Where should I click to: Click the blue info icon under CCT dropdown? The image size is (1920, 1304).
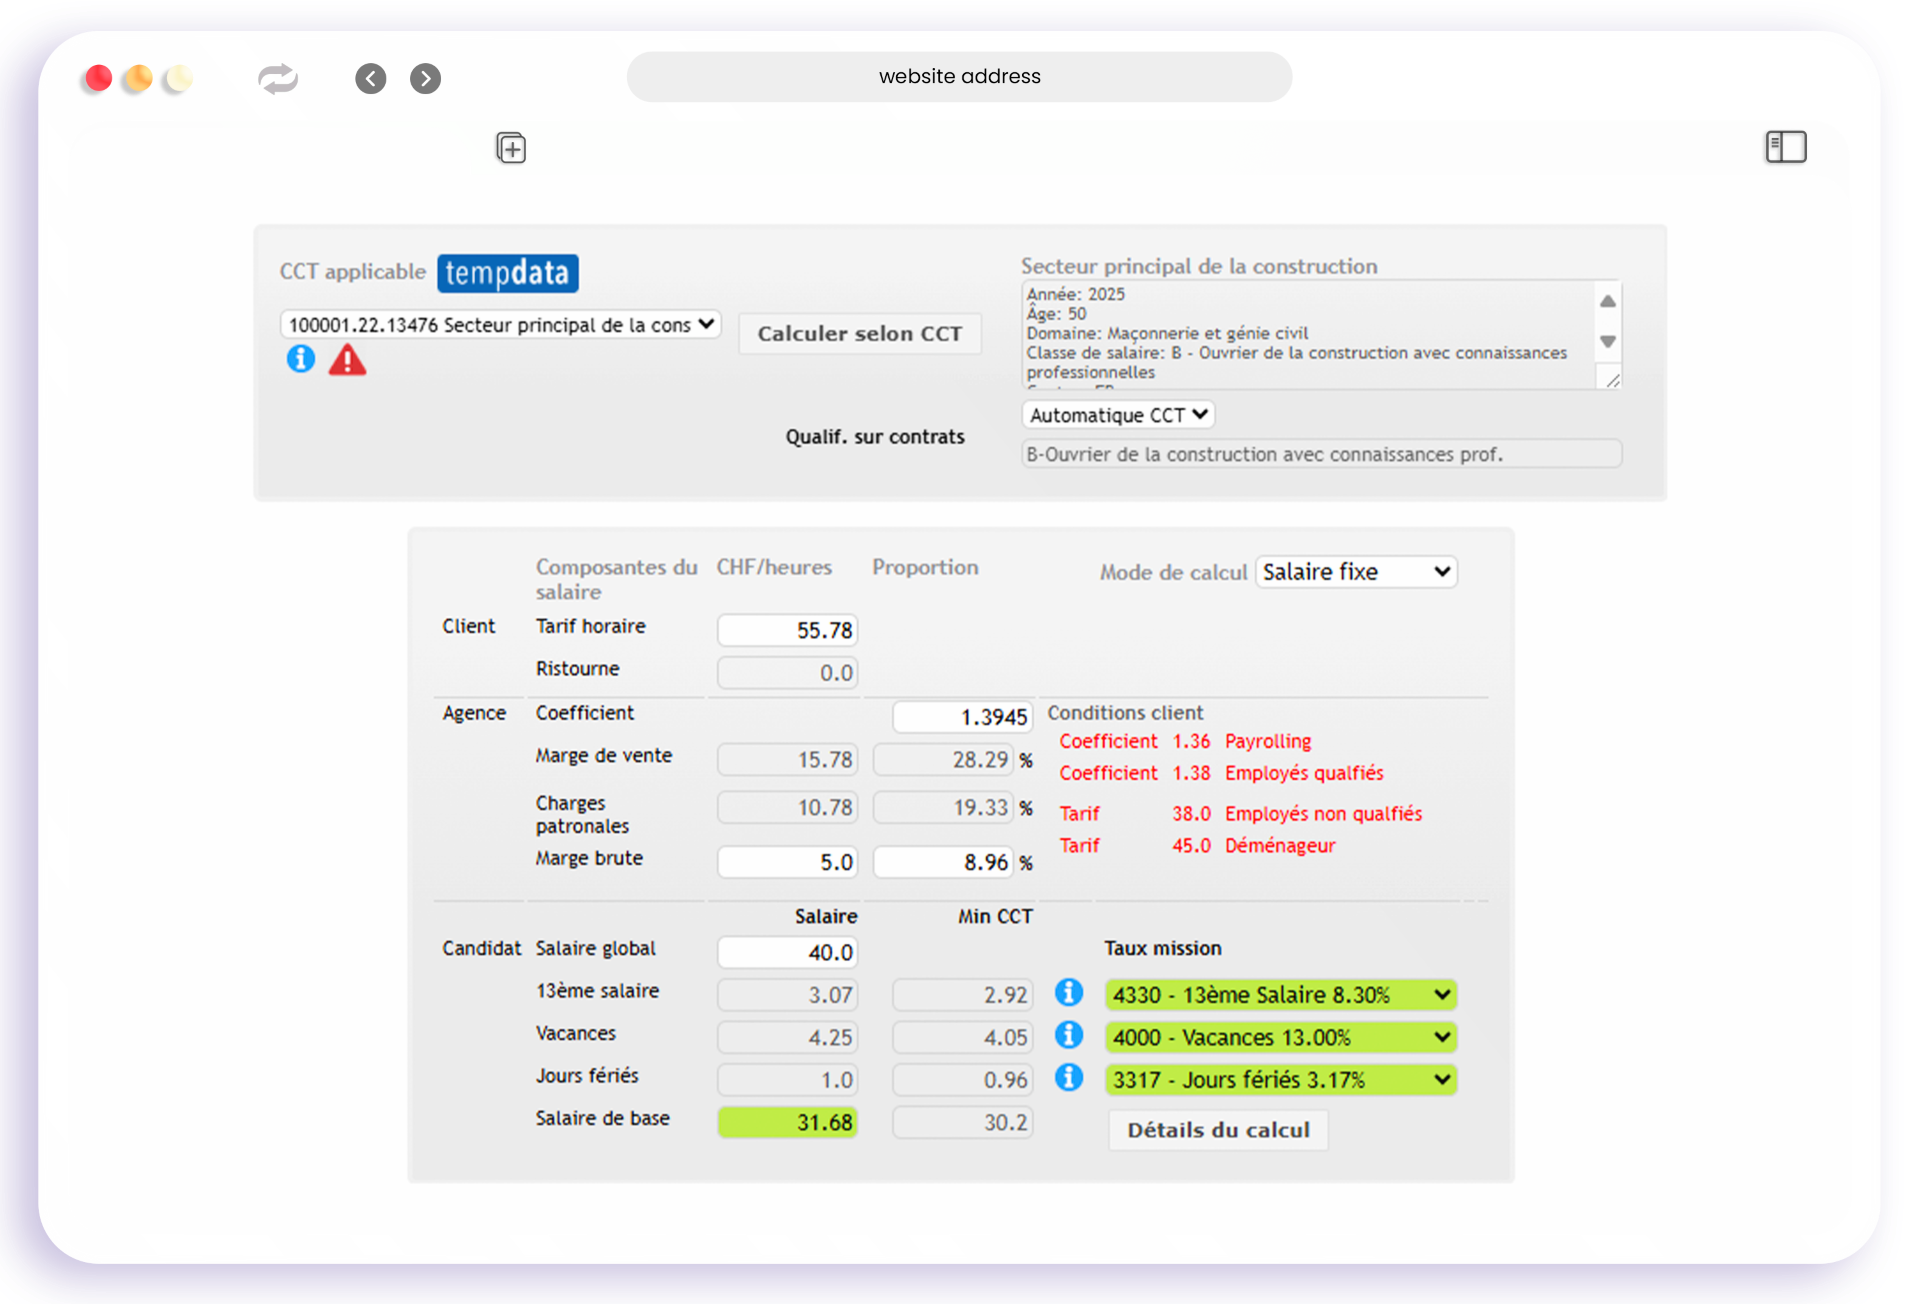300,358
